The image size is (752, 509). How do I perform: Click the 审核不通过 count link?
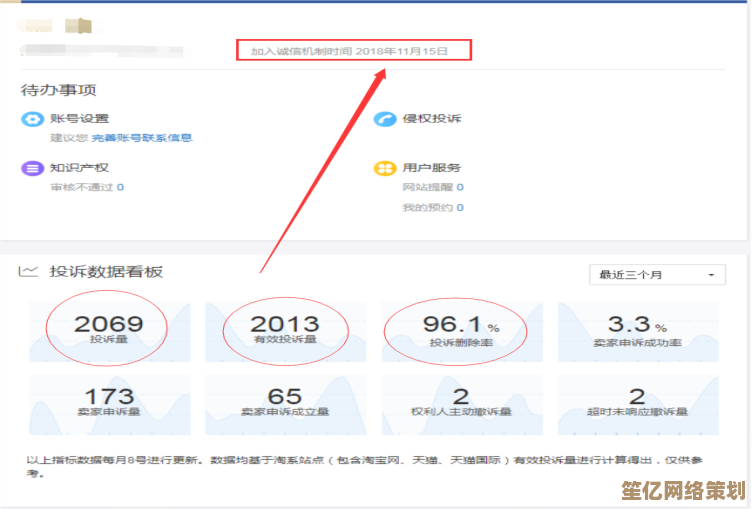(x=120, y=187)
